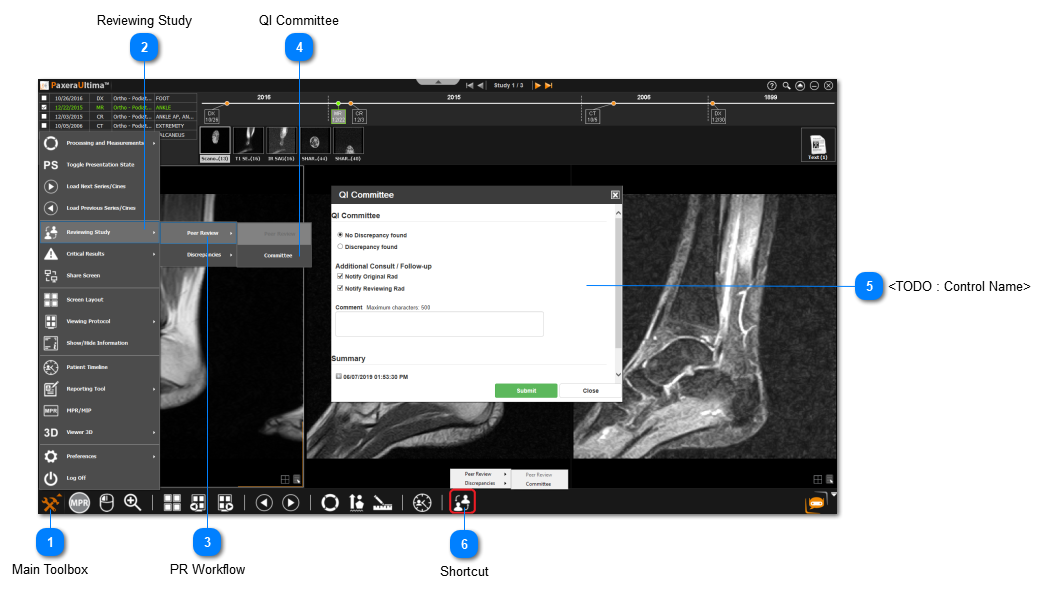Click the Reviewing Study shortcut icon
The width and height of the screenshot is (1047, 595).
(462, 502)
